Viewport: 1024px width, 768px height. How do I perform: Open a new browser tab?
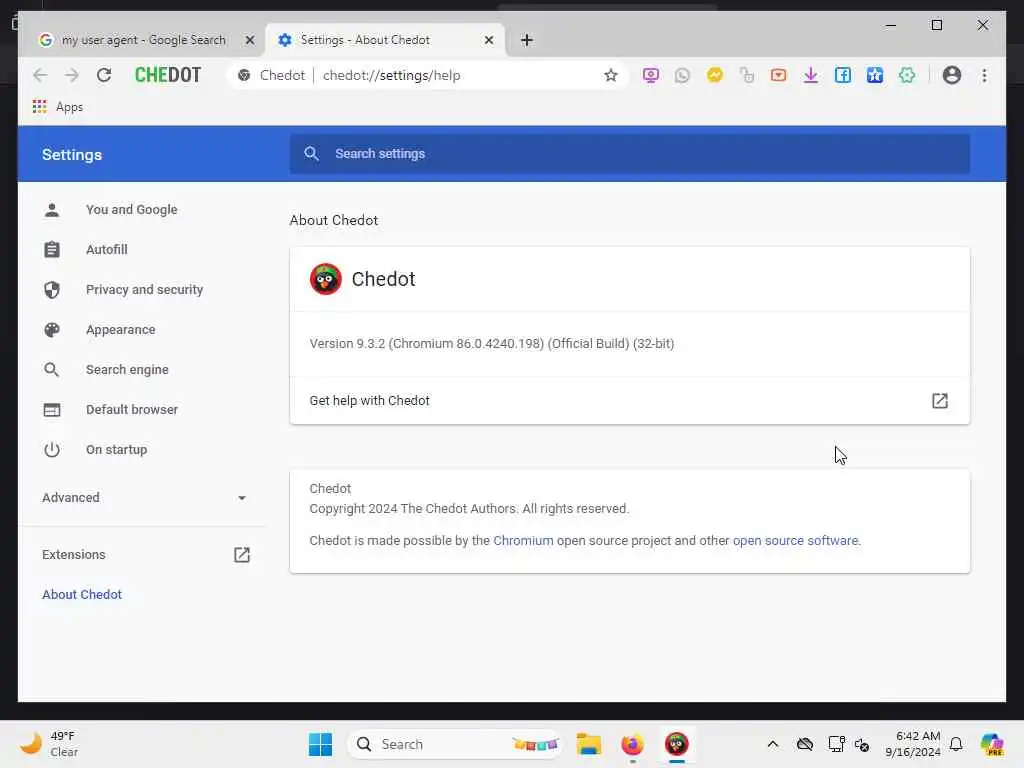pos(527,40)
